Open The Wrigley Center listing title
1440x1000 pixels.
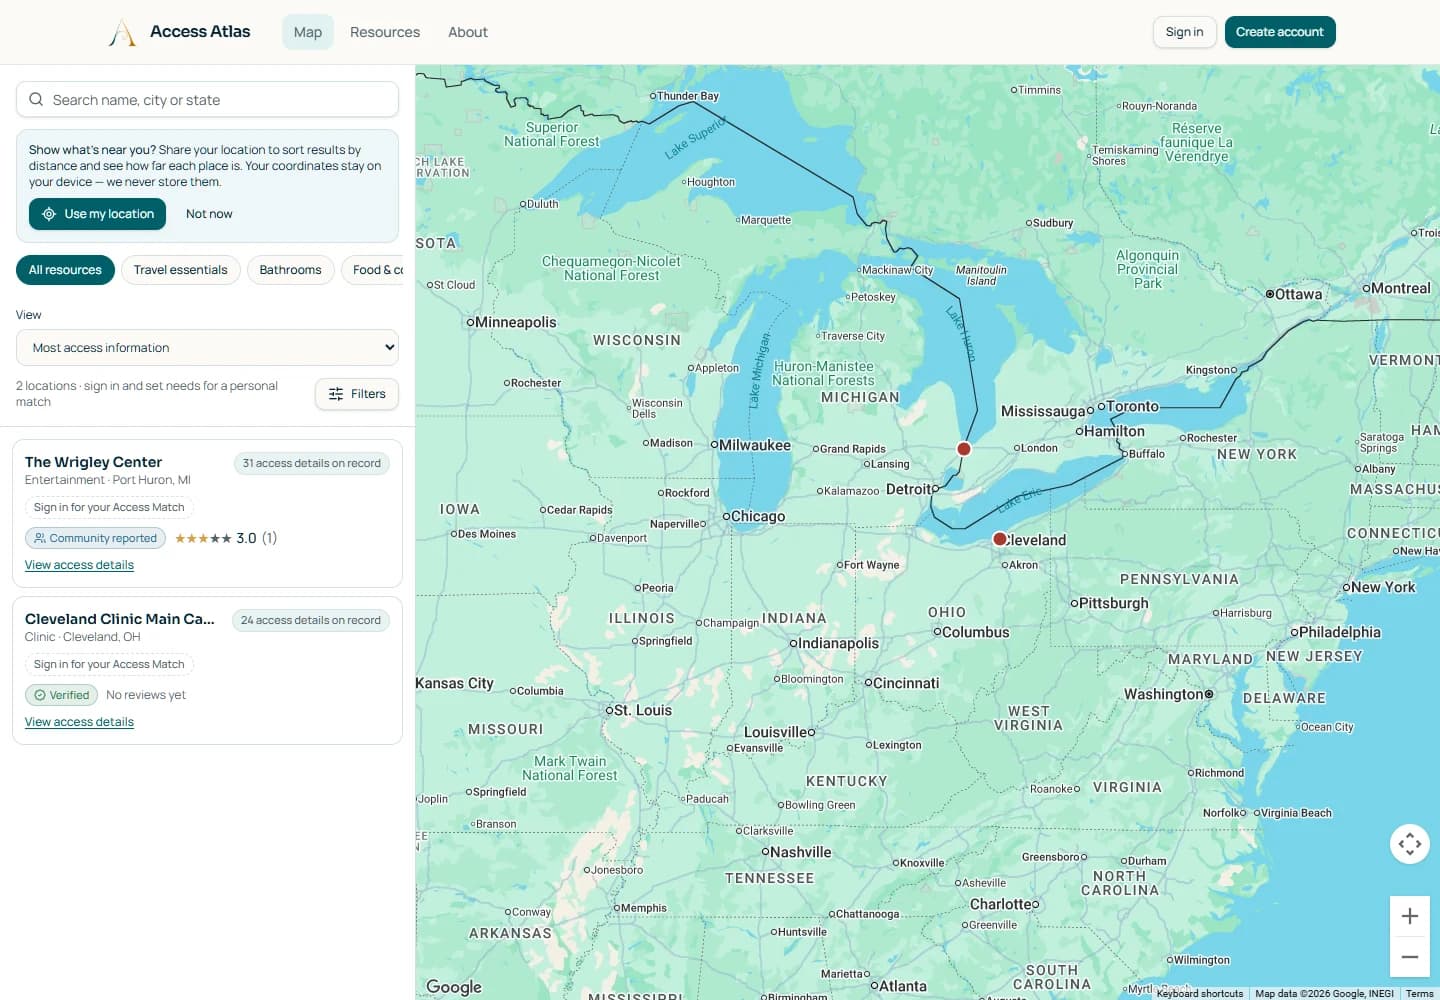tap(93, 462)
